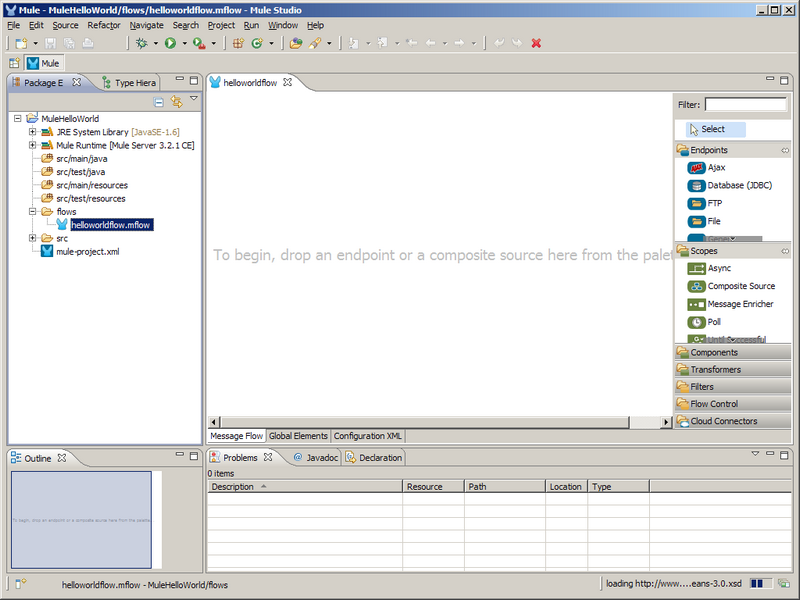Click the Ajax endpoint palette icon
The image size is (800, 600).
point(696,167)
